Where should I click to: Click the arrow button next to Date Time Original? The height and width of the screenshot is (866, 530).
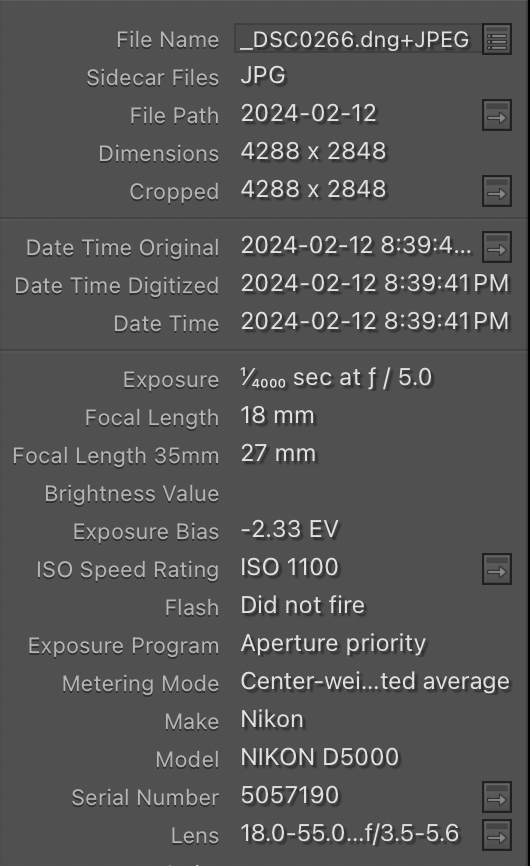(497, 247)
